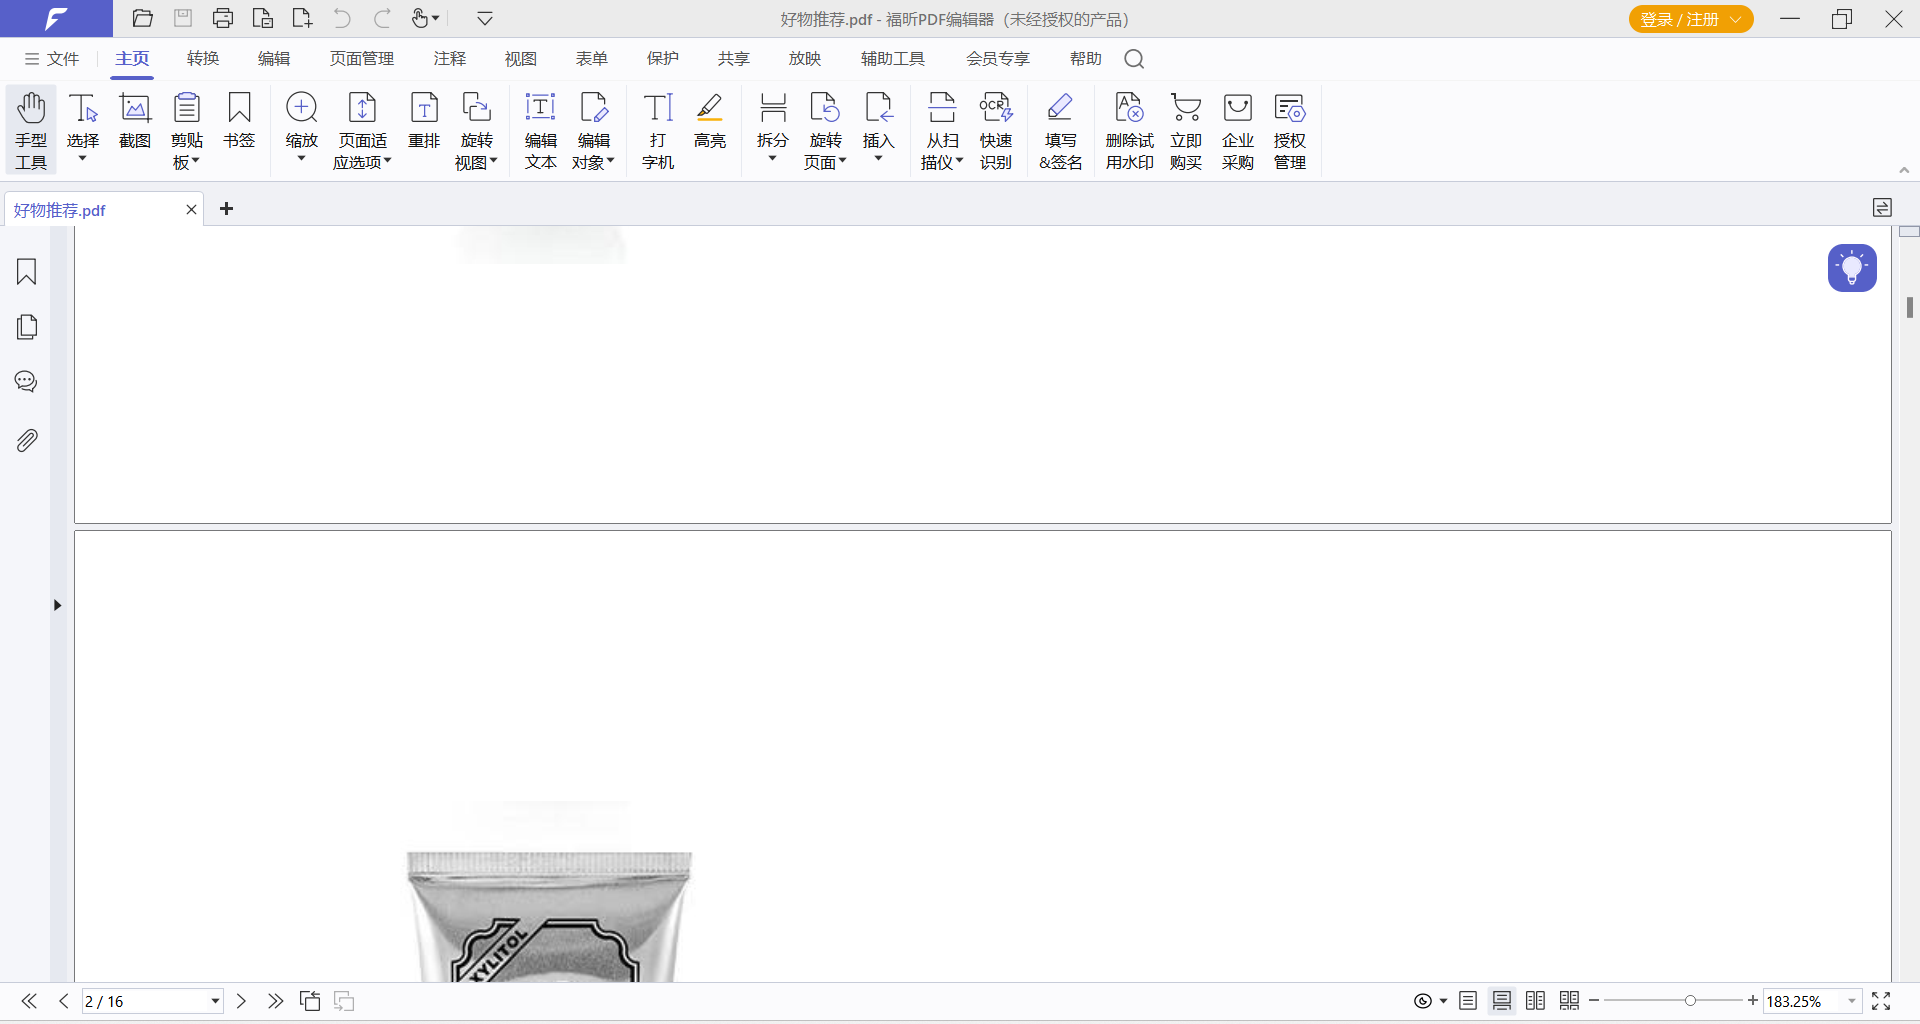Switch to the Page Management (页面管理) tab
This screenshot has width=1920, height=1024.
pos(362,59)
